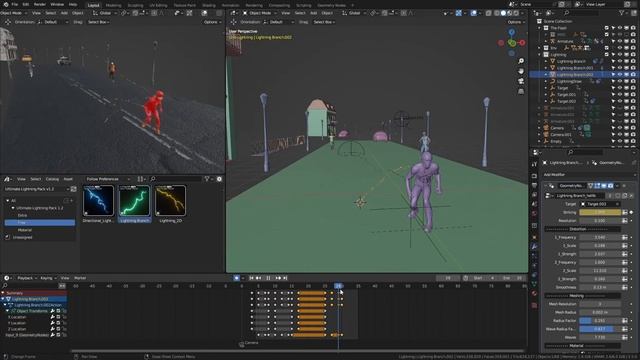Open the Render properties tab
Viewport: 640px width, 360px height.
coord(534,176)
